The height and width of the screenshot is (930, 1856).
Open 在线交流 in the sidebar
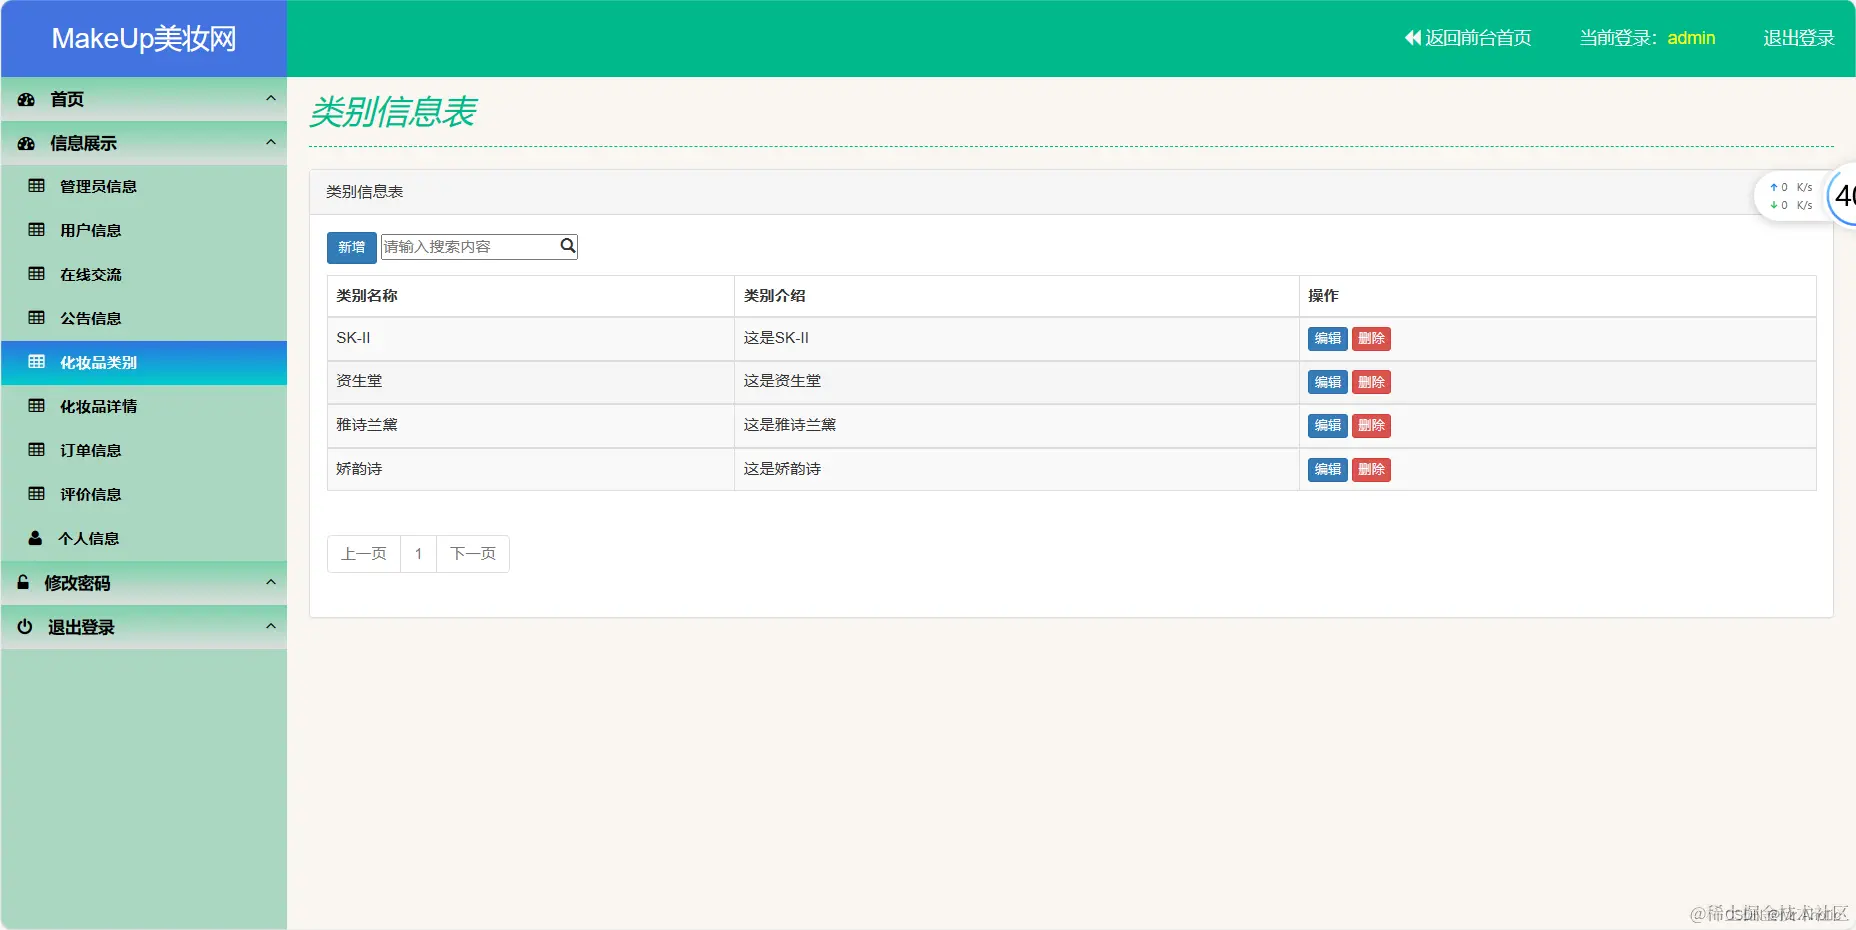[x=144, y=274]
